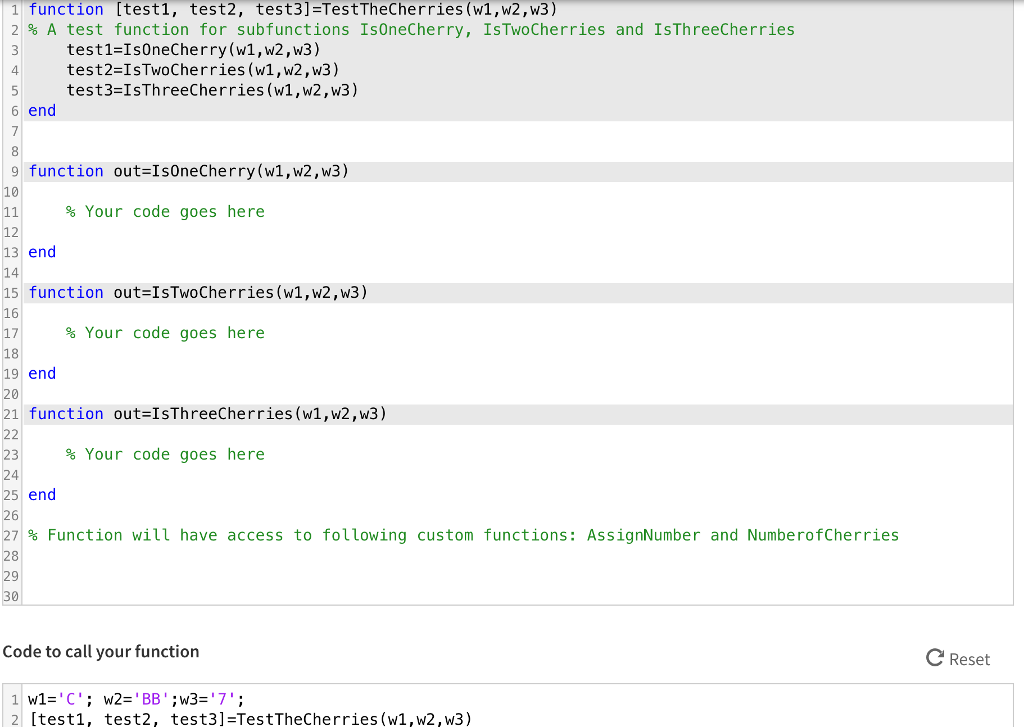The image size is (1024, 727).
Task: Click line number 27 in the gutter
Action: tap(11, 536)
